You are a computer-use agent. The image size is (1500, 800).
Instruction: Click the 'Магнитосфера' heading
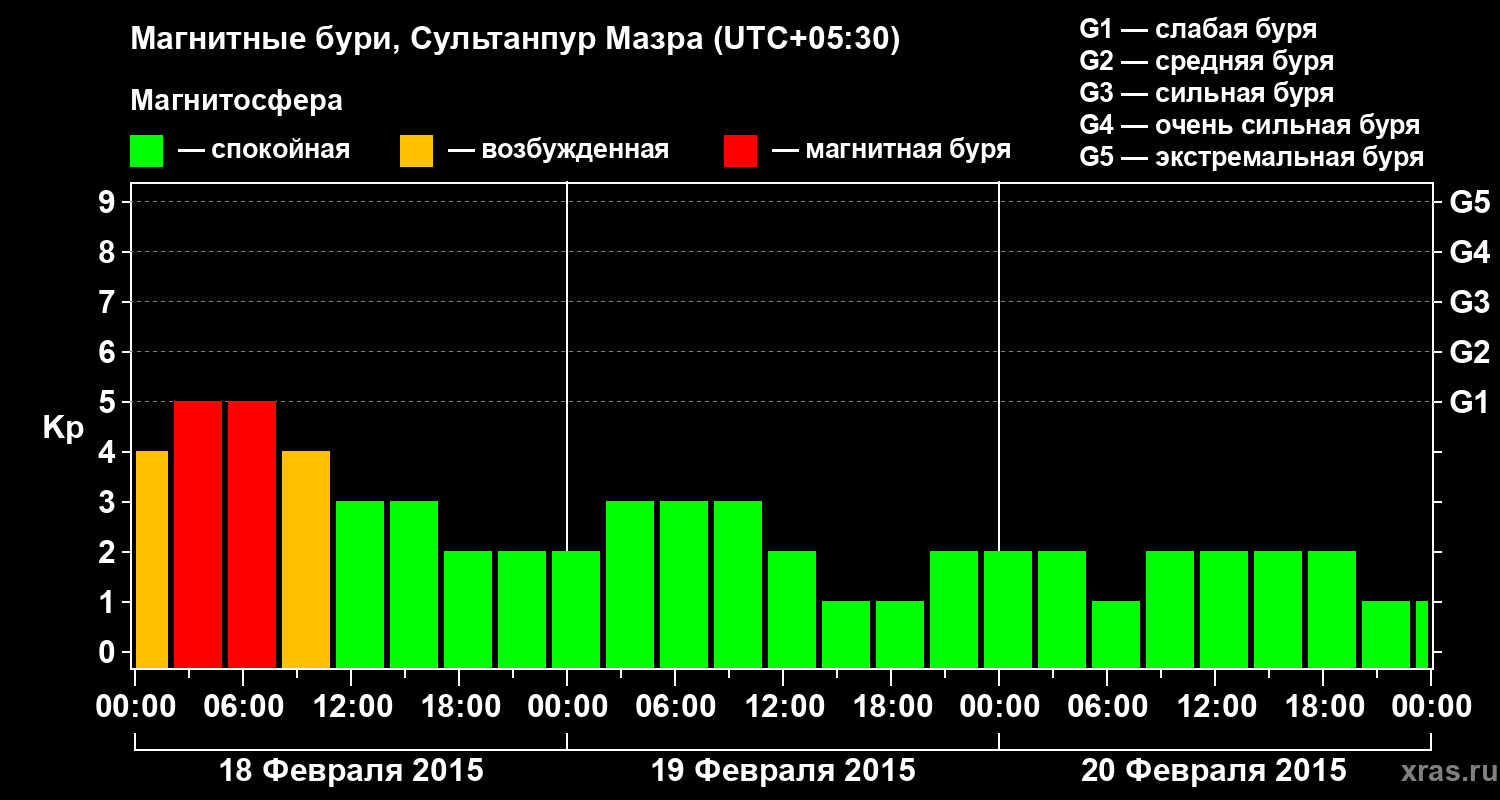(237, 101)
